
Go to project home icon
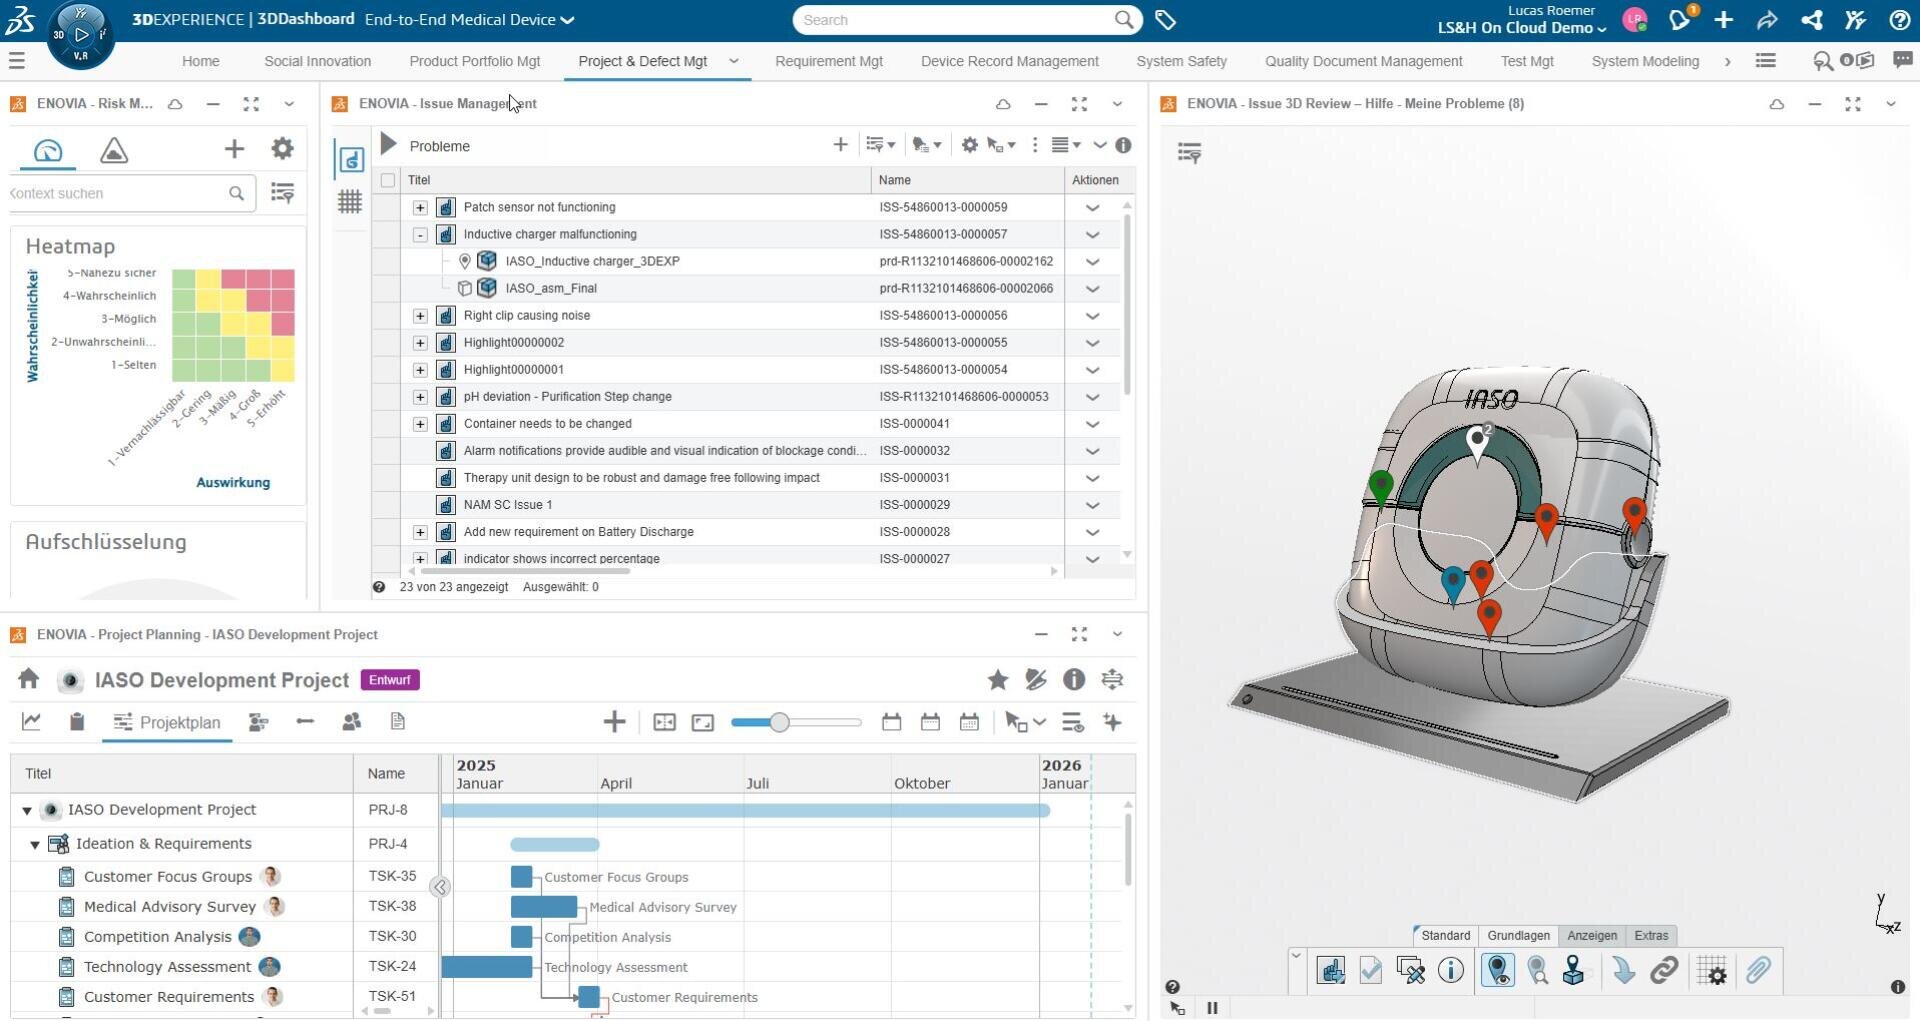(x=28, y=679)
